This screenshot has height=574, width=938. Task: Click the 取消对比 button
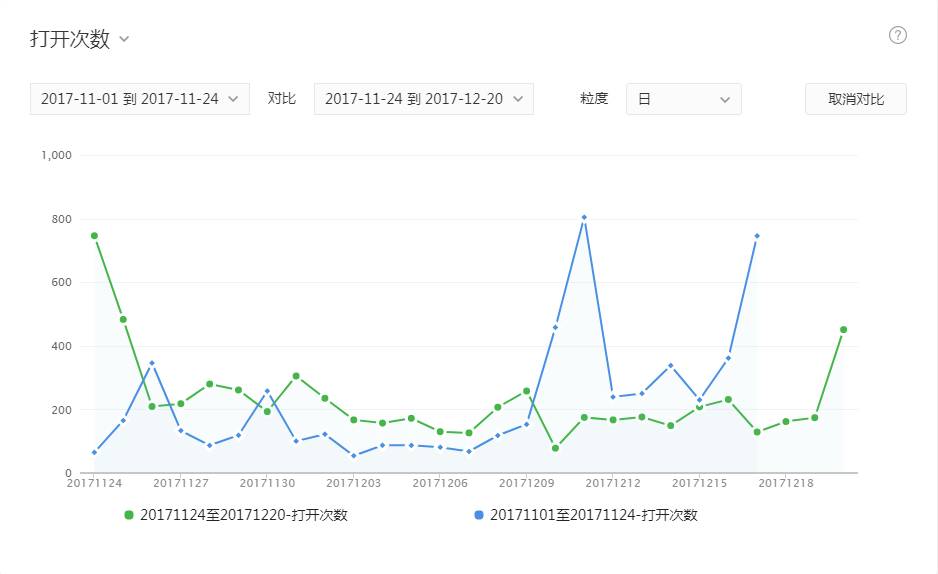[855, 99]
